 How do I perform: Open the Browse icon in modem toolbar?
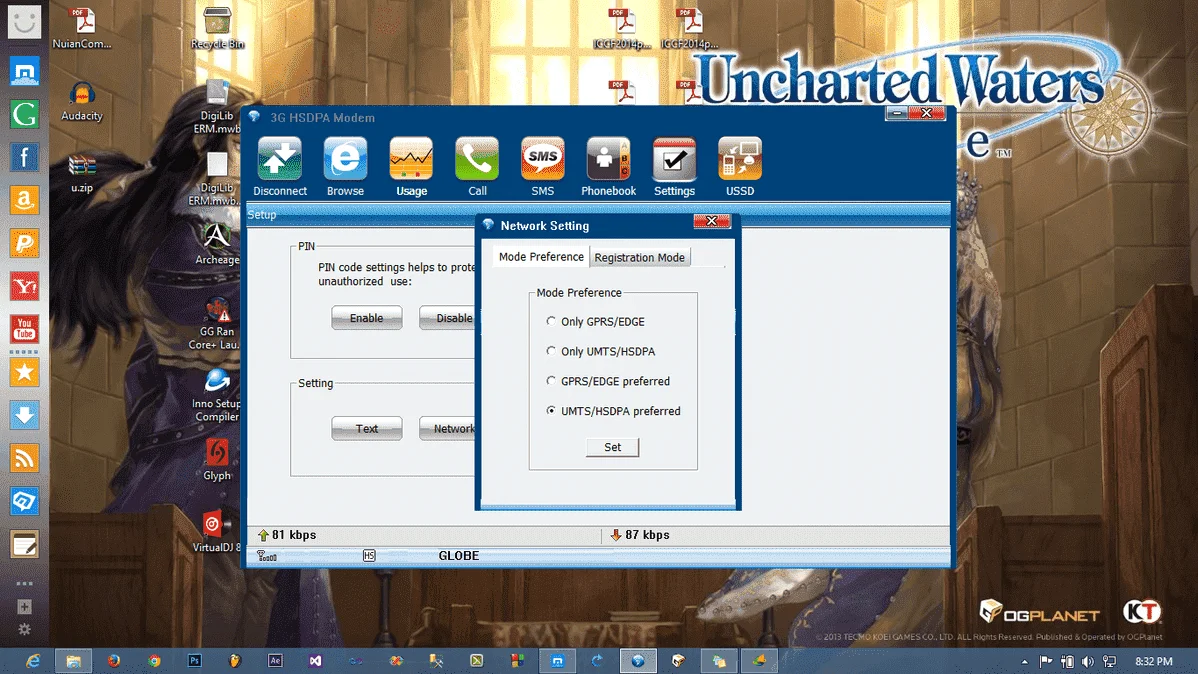pos(345,159)
